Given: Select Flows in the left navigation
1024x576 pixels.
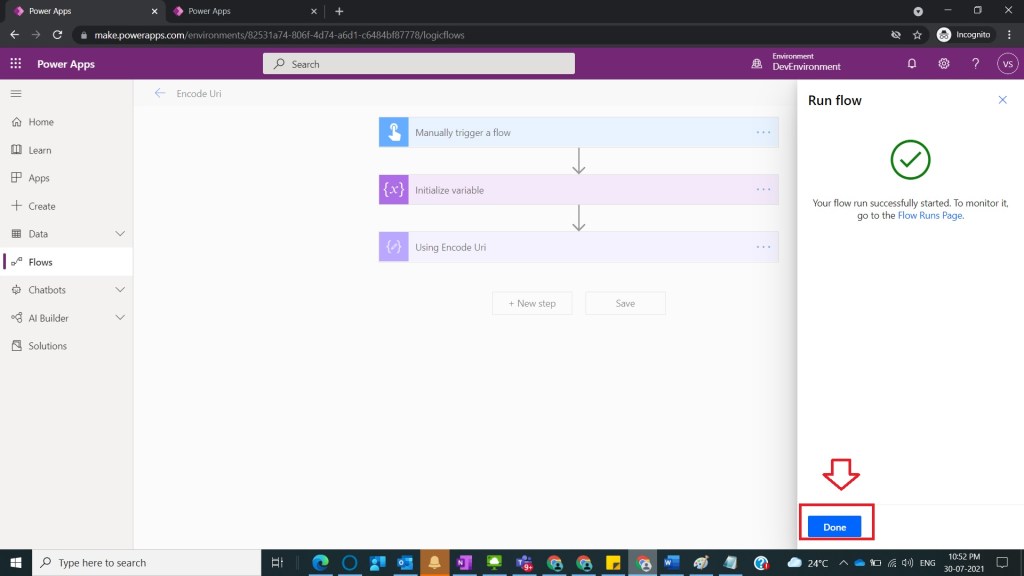Looking at the screenshot, I should click(40, 262).
